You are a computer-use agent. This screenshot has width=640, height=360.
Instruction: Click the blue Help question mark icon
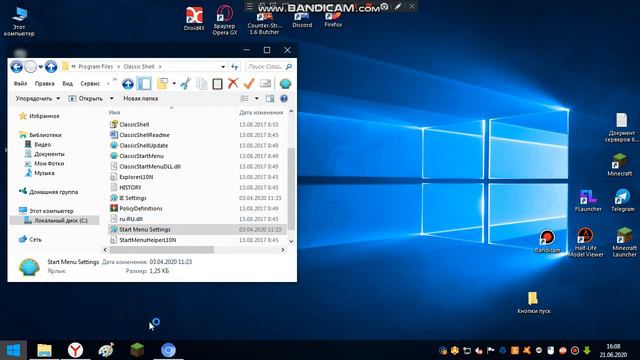tap(284, 98)
